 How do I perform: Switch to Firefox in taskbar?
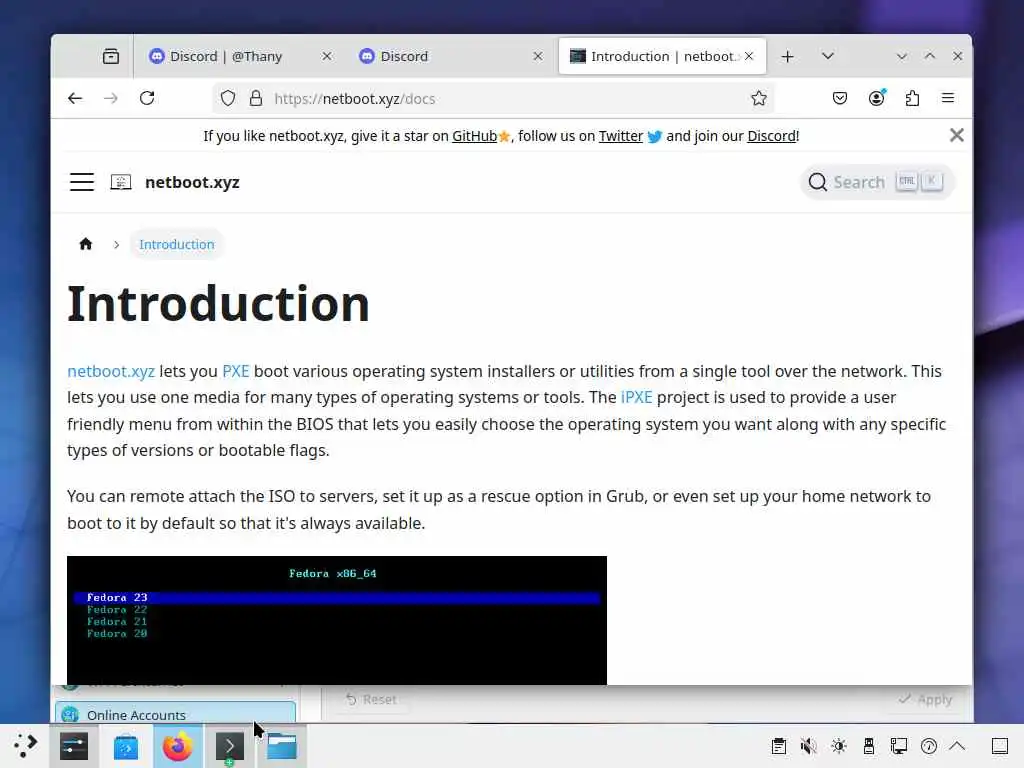click(178, 746)
